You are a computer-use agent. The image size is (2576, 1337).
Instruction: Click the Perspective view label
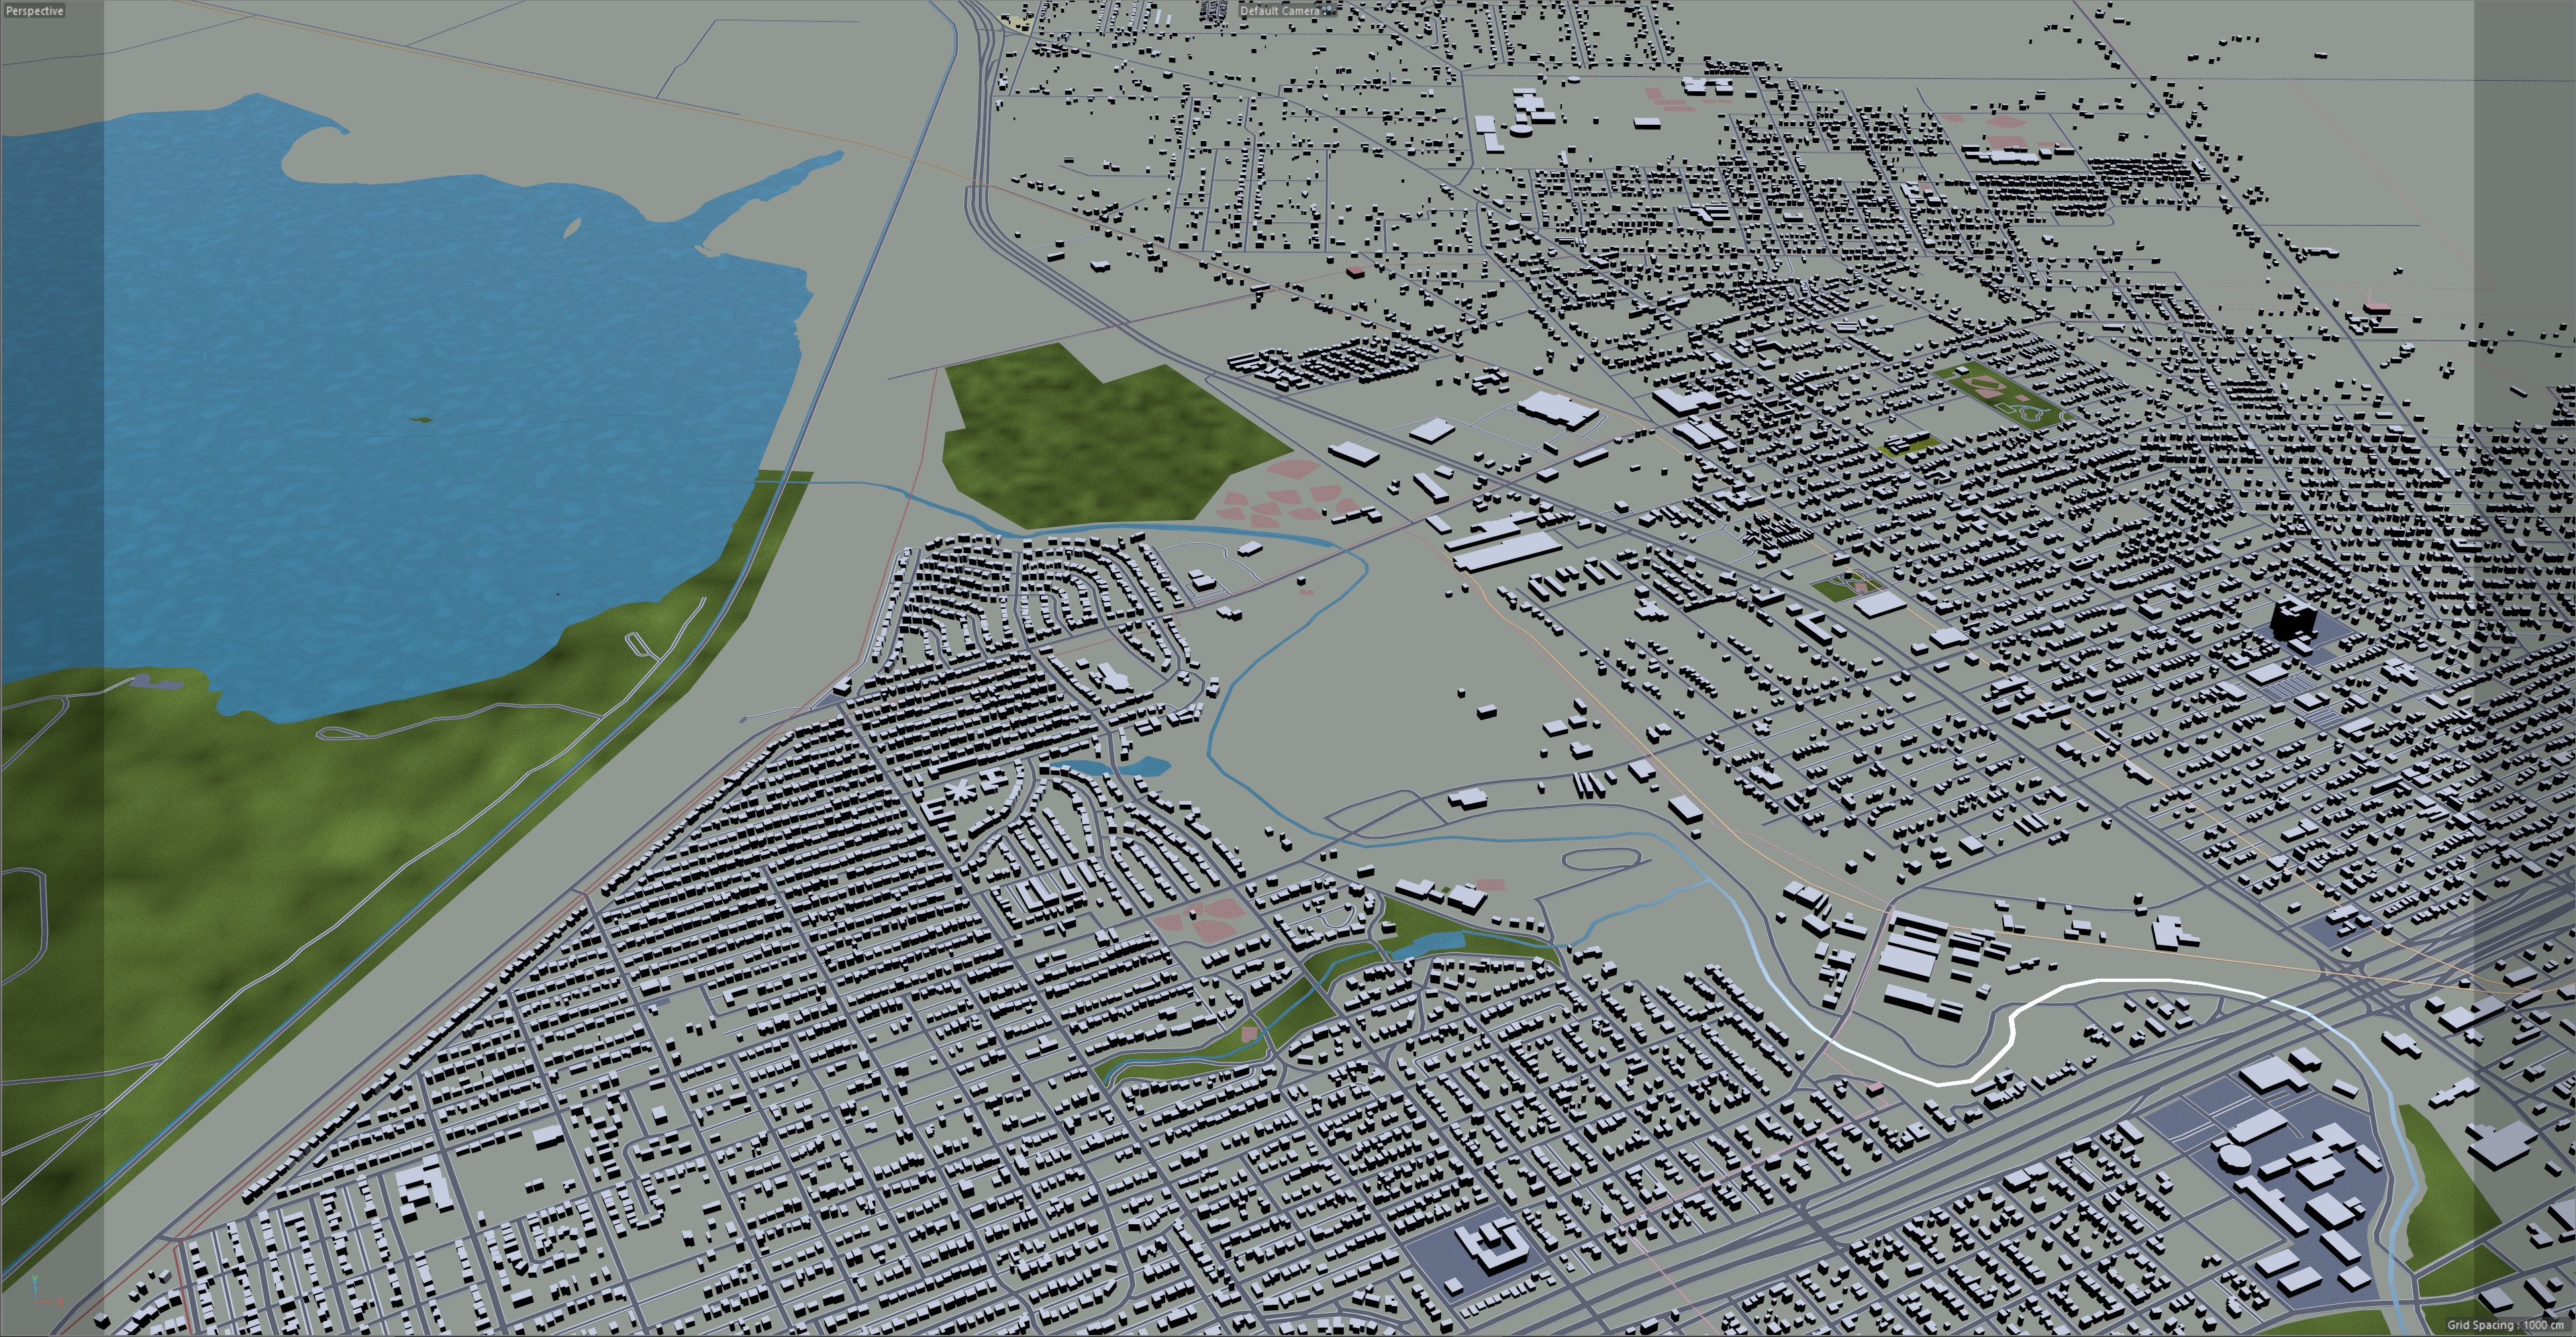[x=34, y=11]
